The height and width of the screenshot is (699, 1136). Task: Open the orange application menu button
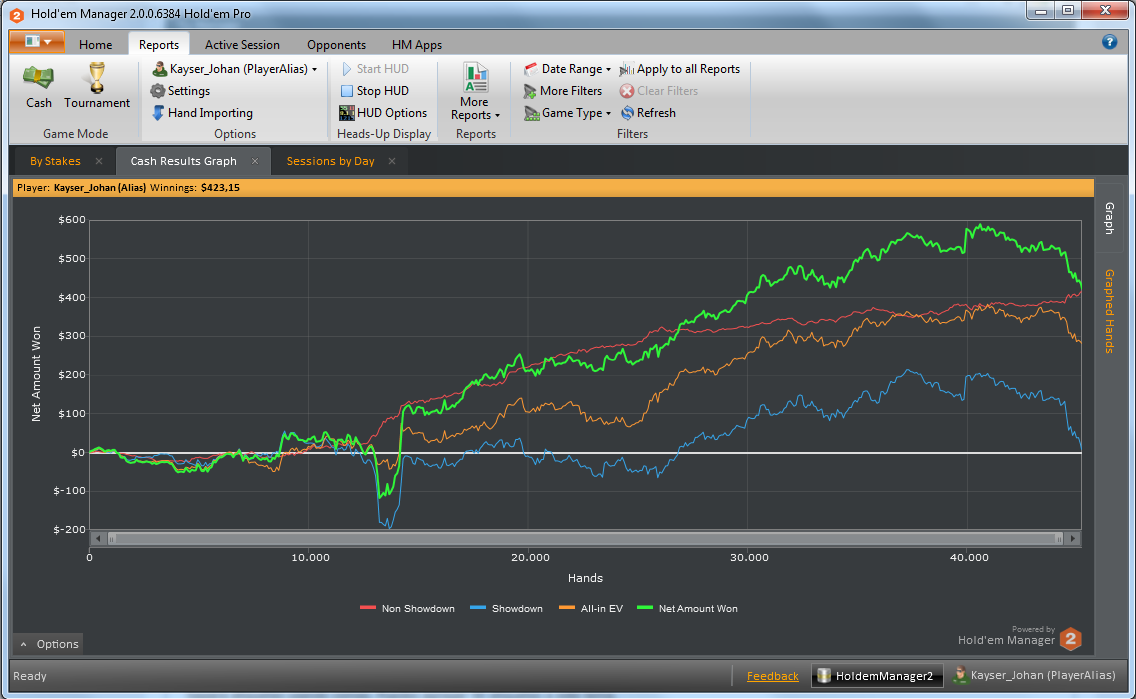[x=37, y=42]
